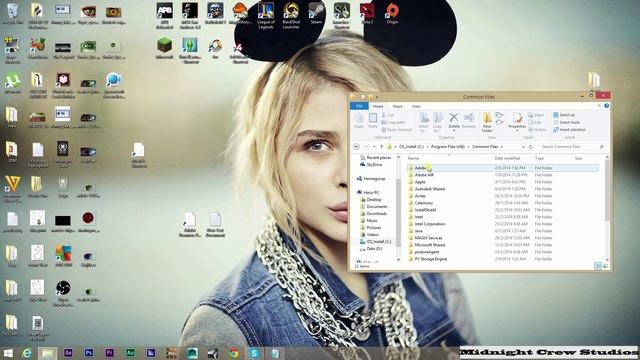Screen dimensions: 640x360
Task: Select the Autodesk Shared folder
Action: click(429, 189)
